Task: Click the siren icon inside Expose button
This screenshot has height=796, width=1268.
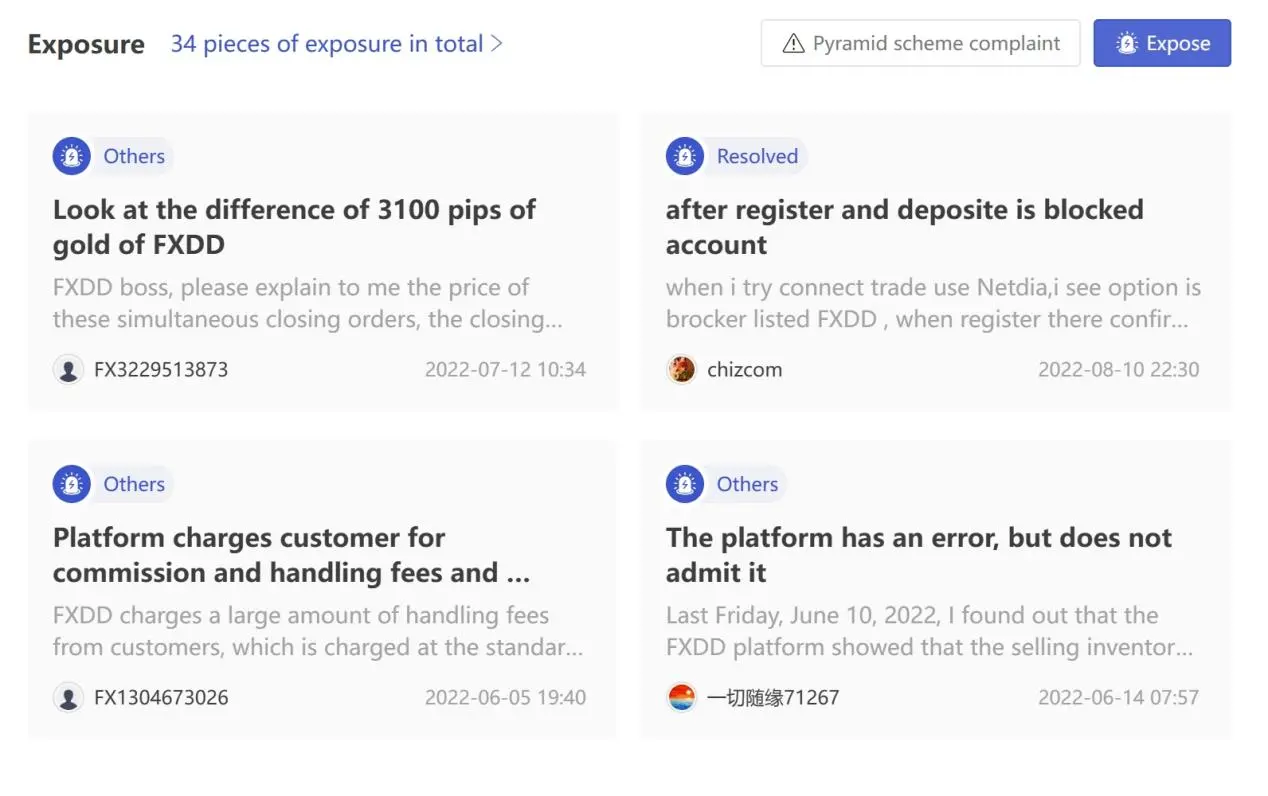Action: [x=1127, y=44]
